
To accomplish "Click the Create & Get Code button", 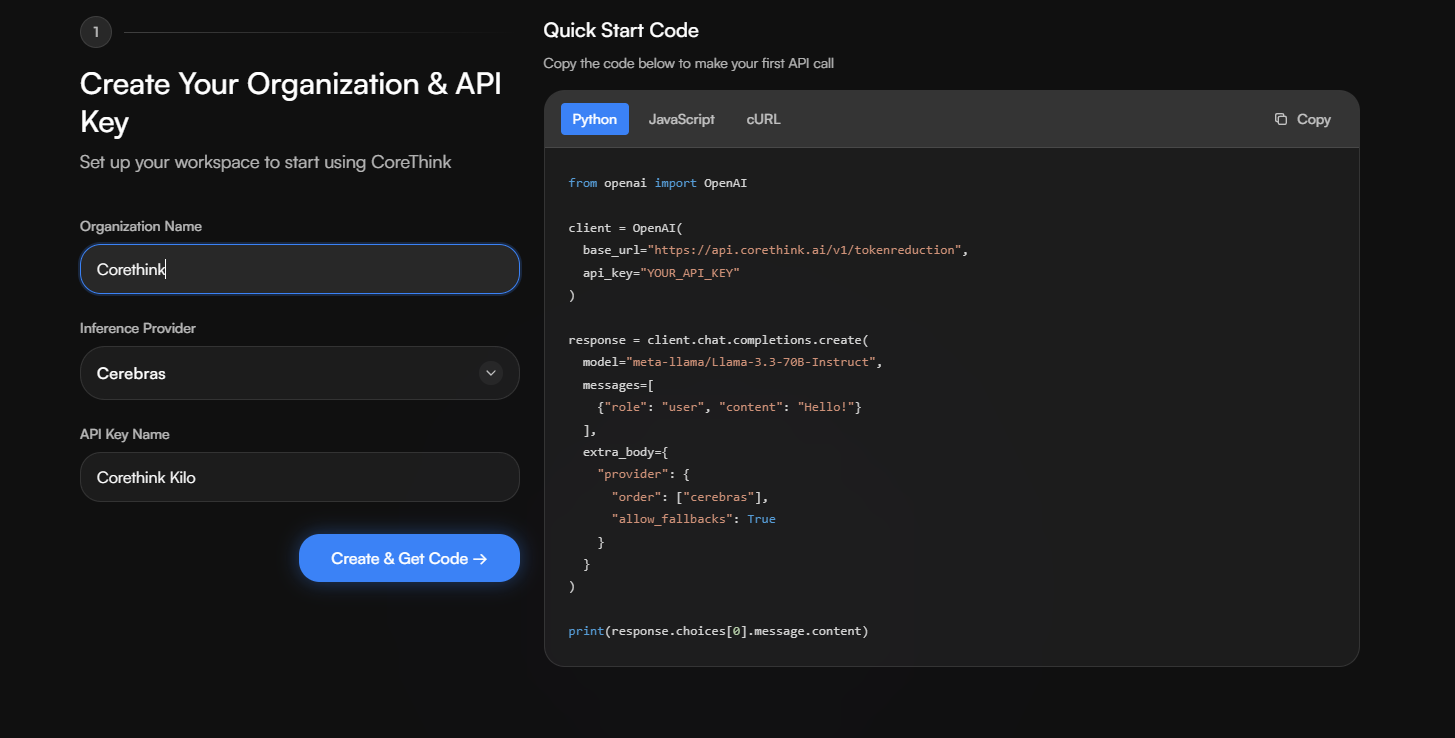I will pos(409,558).
